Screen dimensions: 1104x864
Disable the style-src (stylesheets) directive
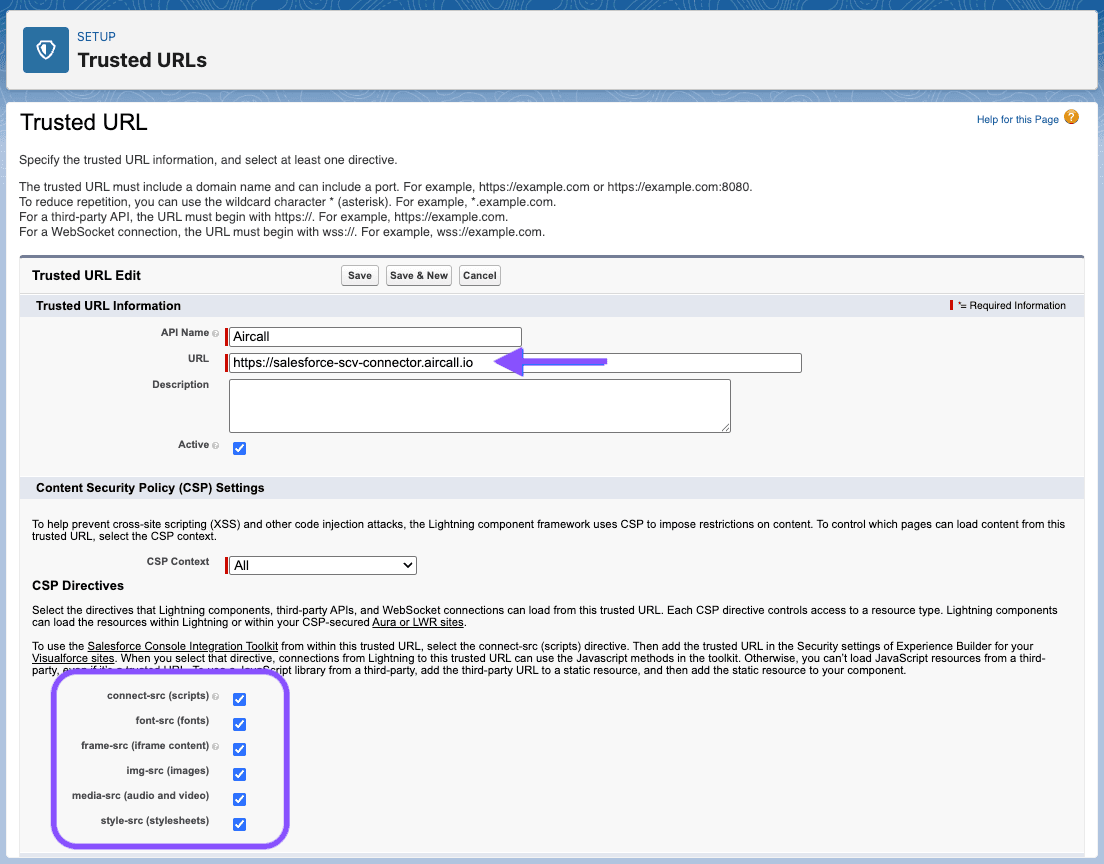[239, 824]
